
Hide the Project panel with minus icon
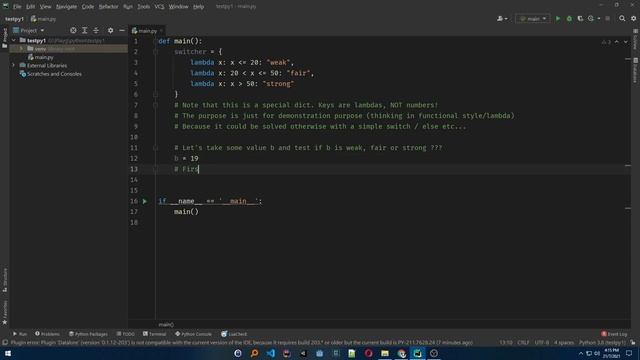pos(122,30)
